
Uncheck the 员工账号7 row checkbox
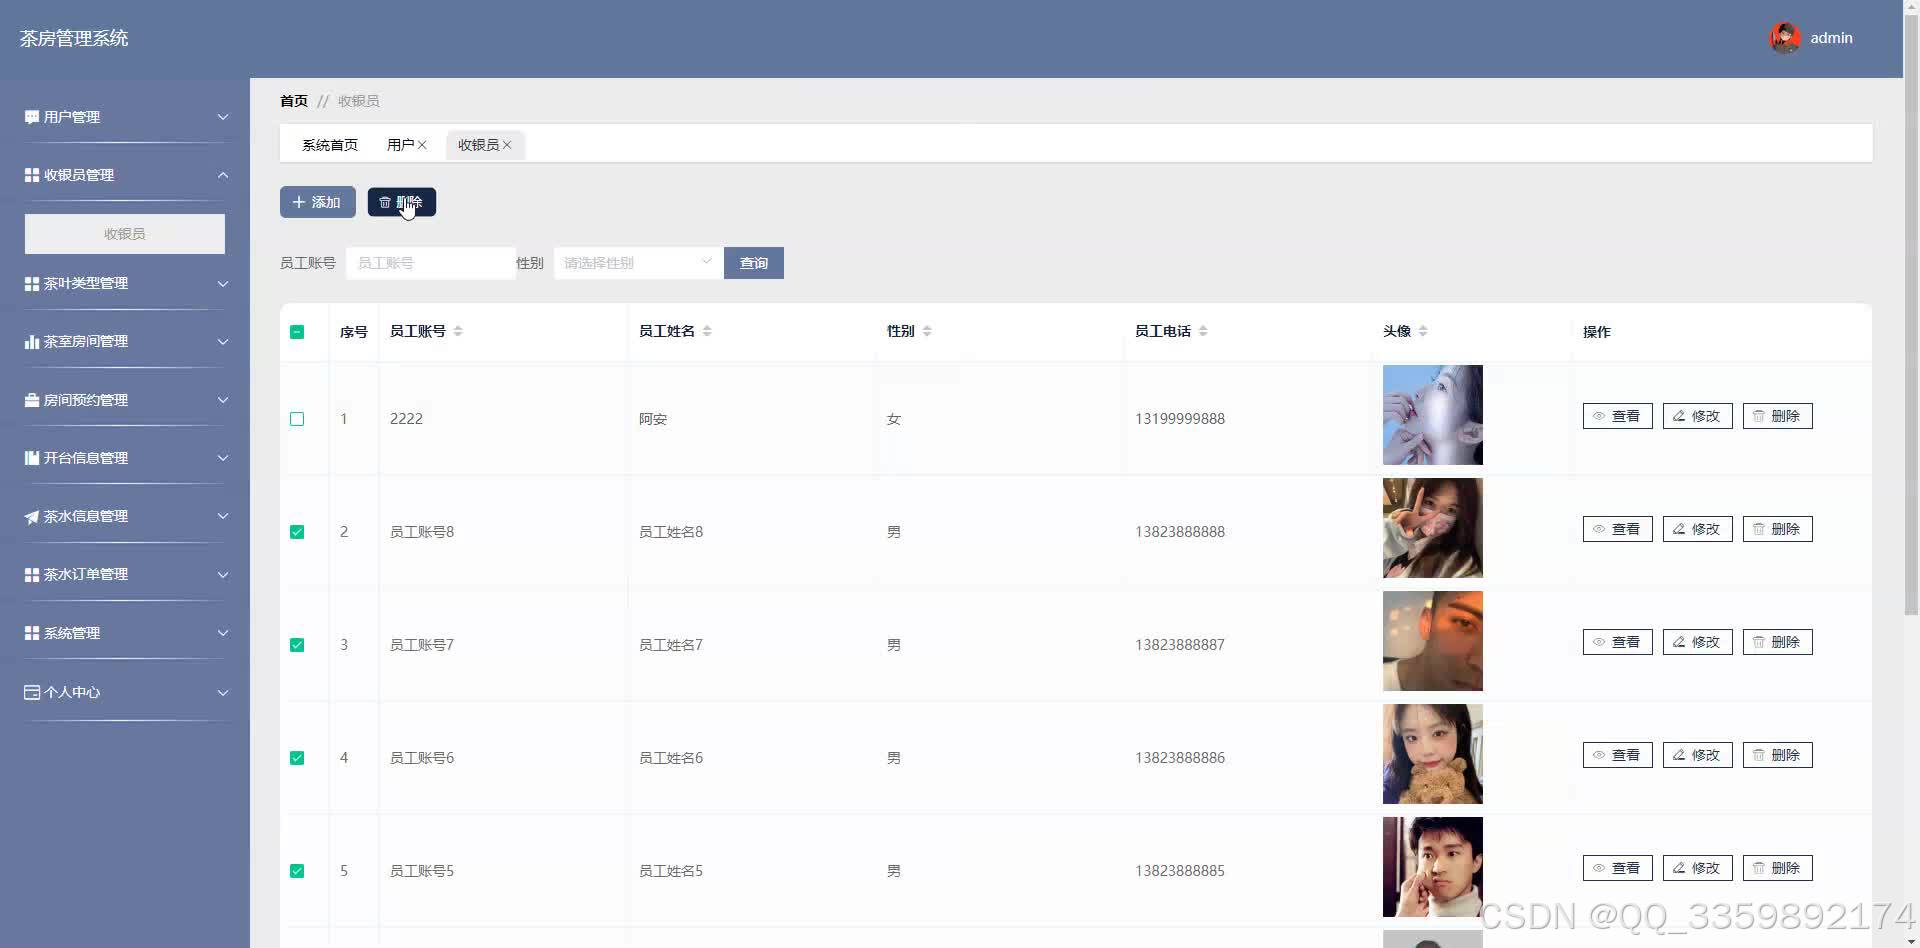coord(297,645)
